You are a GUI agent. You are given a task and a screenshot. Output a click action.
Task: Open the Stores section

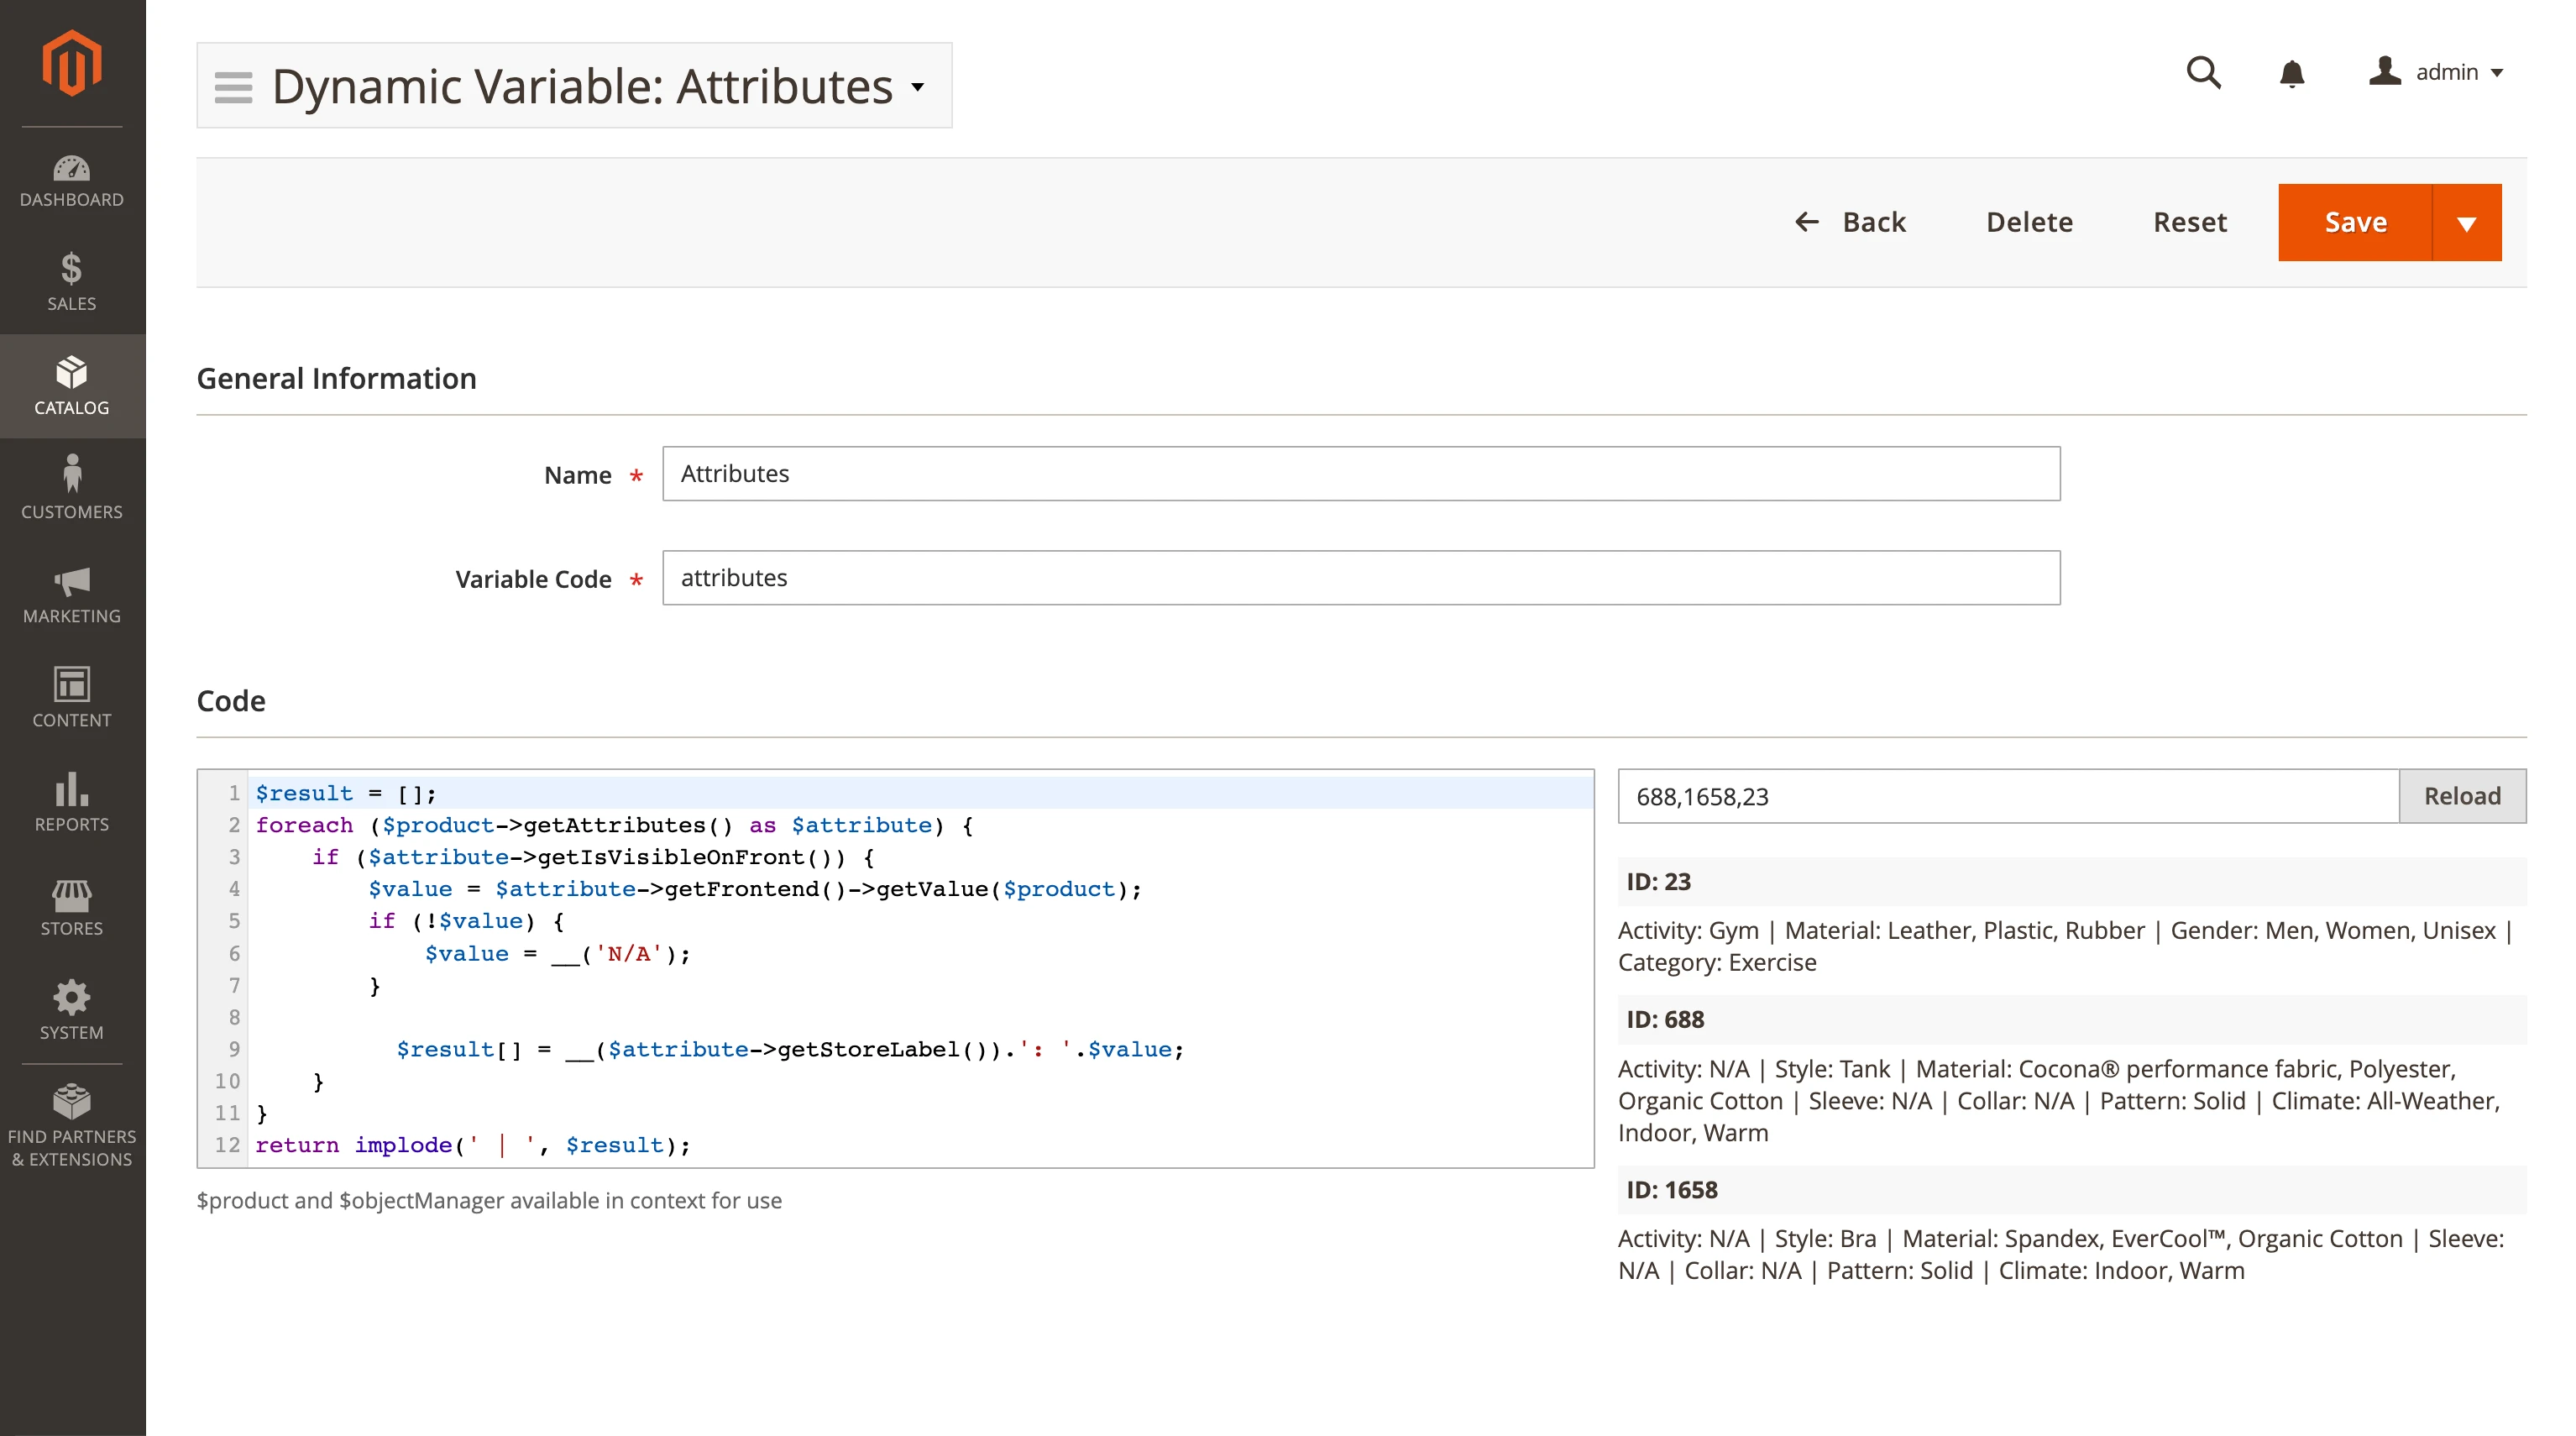(x=71, y=906)
